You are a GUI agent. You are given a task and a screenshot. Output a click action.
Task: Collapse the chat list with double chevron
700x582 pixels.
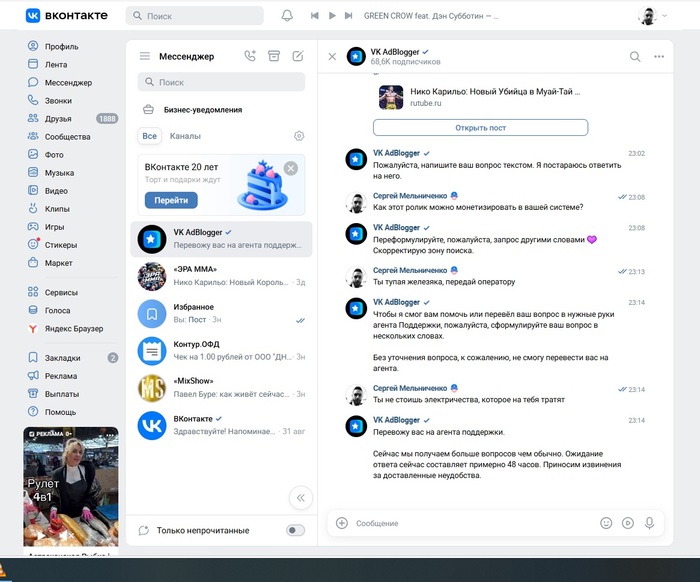point(300,498)
